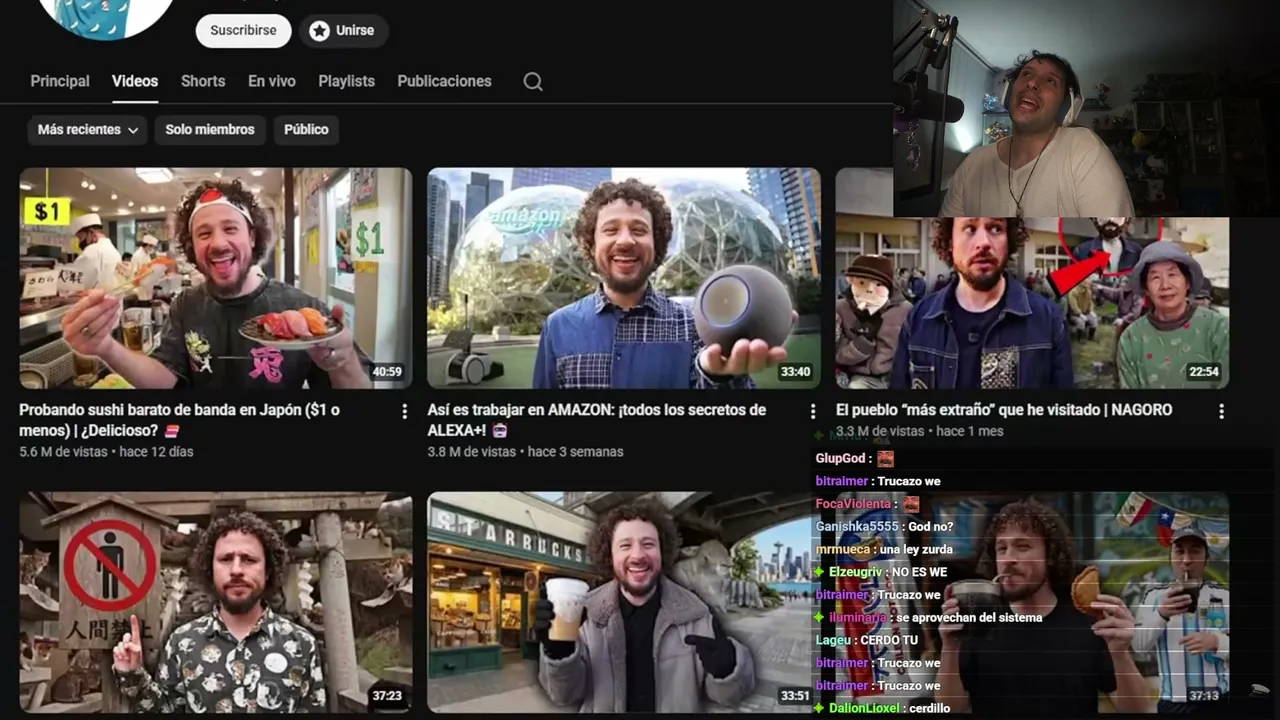Viewport: 1280px width, 720px height.
Task: Click the 33:51 duration badge
Action: click(x=795, y=696)
